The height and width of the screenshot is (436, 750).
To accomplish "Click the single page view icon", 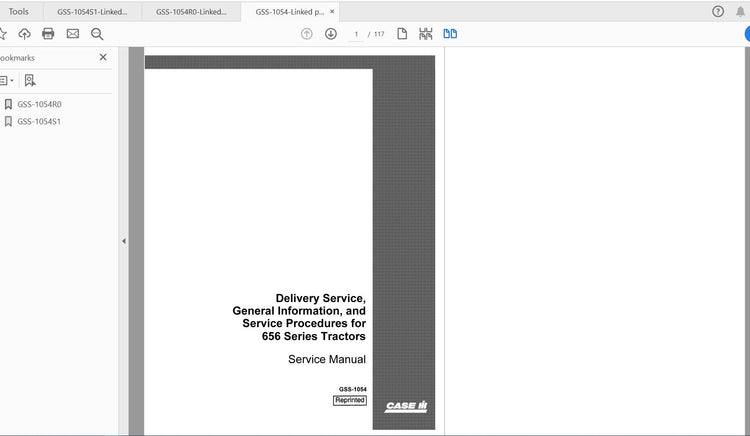I will (402, 33).
